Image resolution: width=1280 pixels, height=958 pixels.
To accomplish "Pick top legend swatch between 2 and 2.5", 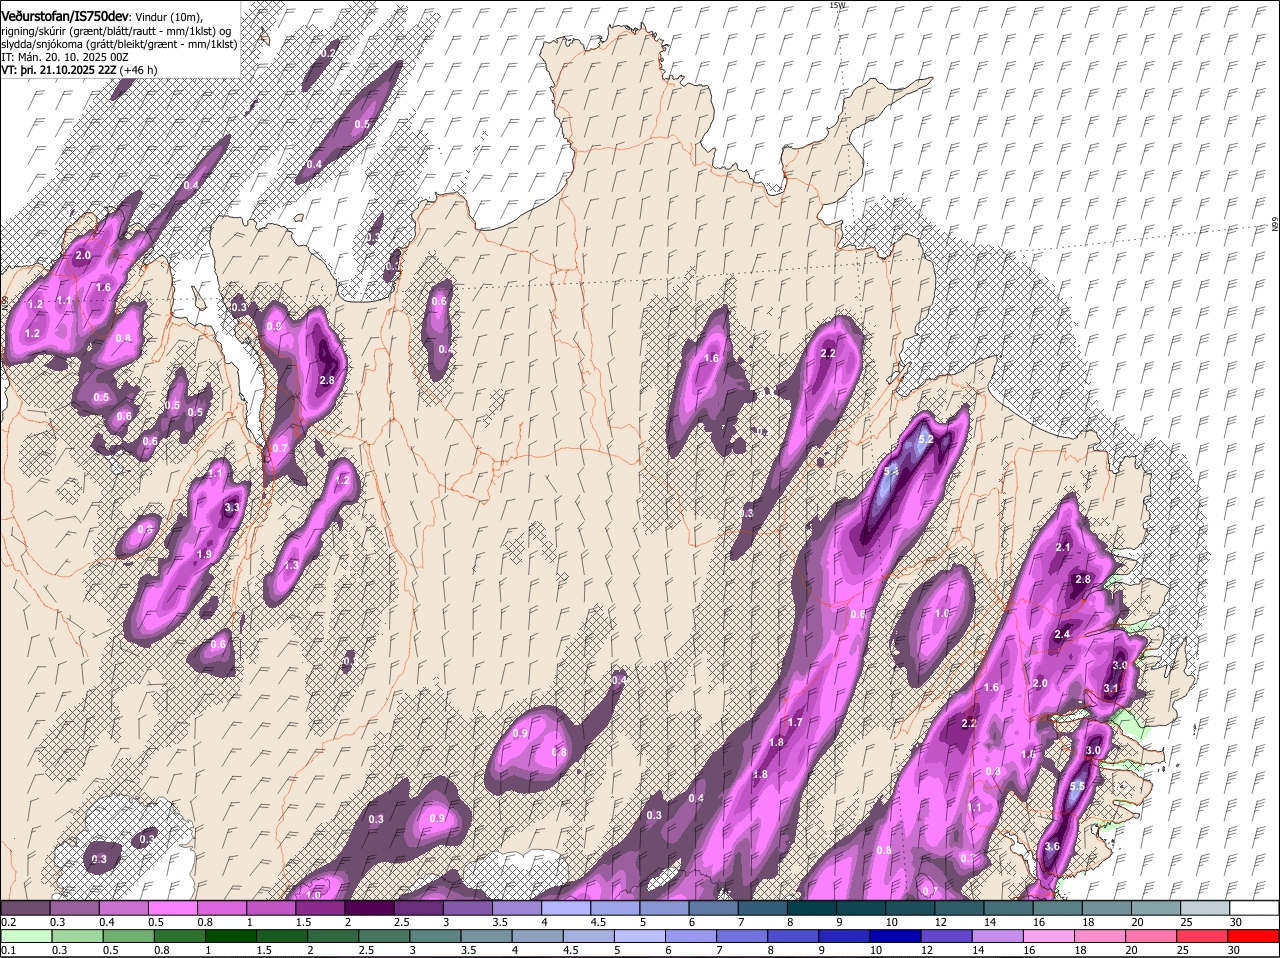I will 369,908.
